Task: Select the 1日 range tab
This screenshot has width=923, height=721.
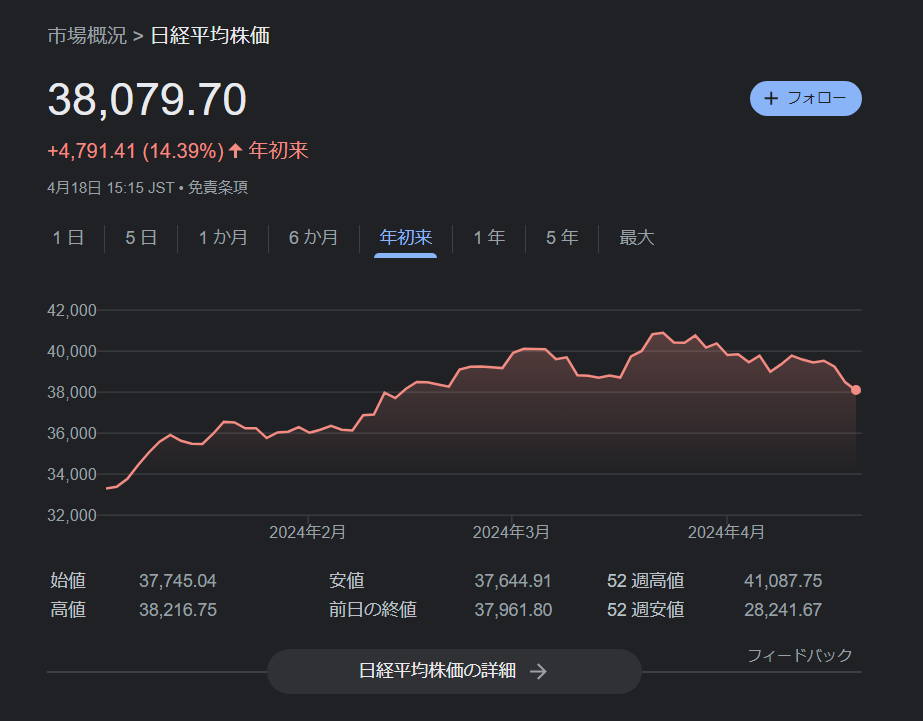Action: [68, 238]
